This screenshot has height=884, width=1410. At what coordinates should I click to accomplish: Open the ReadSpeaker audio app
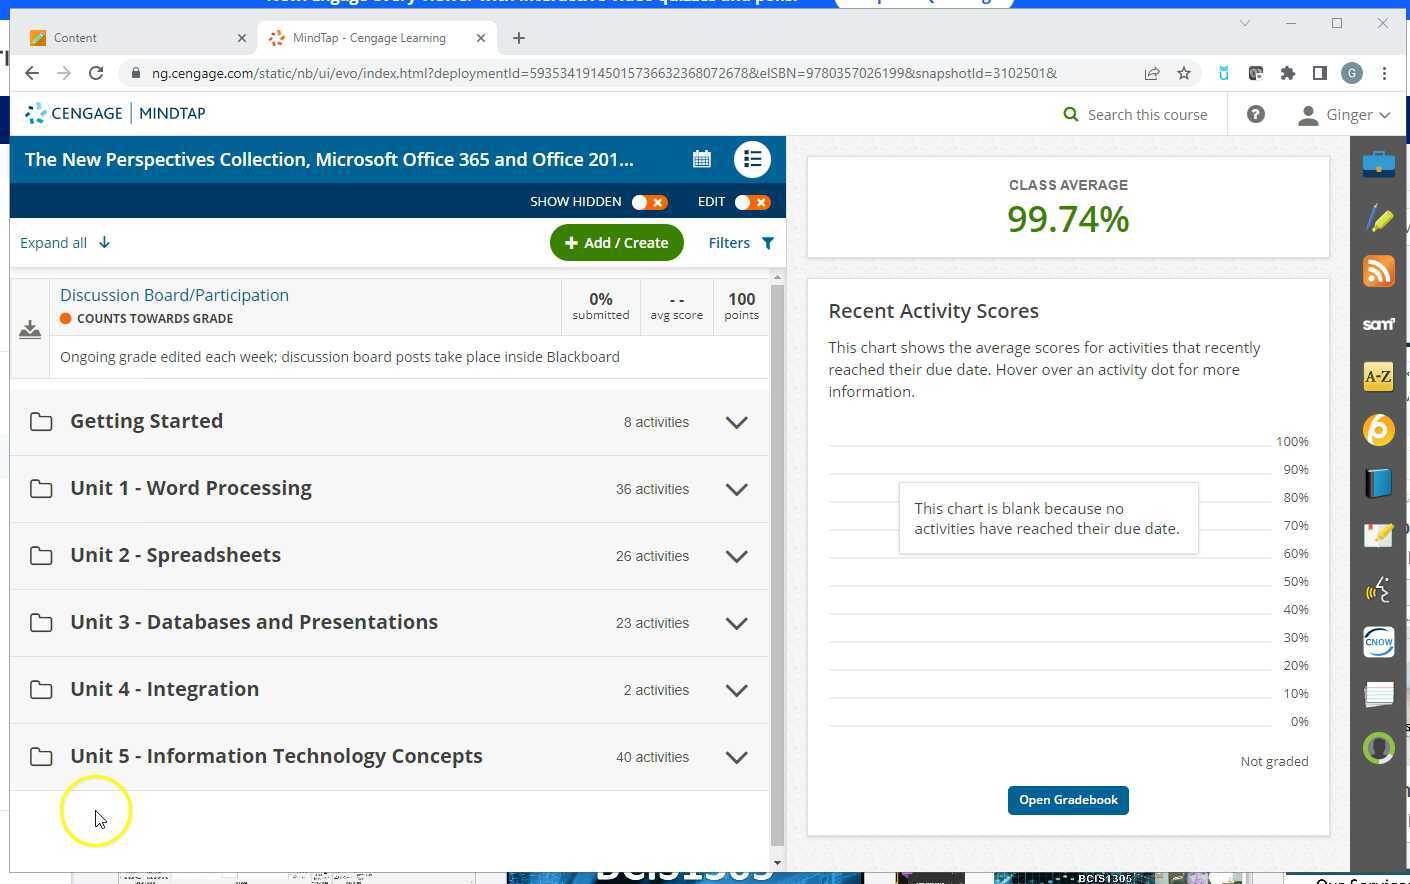coord(1378,589)
